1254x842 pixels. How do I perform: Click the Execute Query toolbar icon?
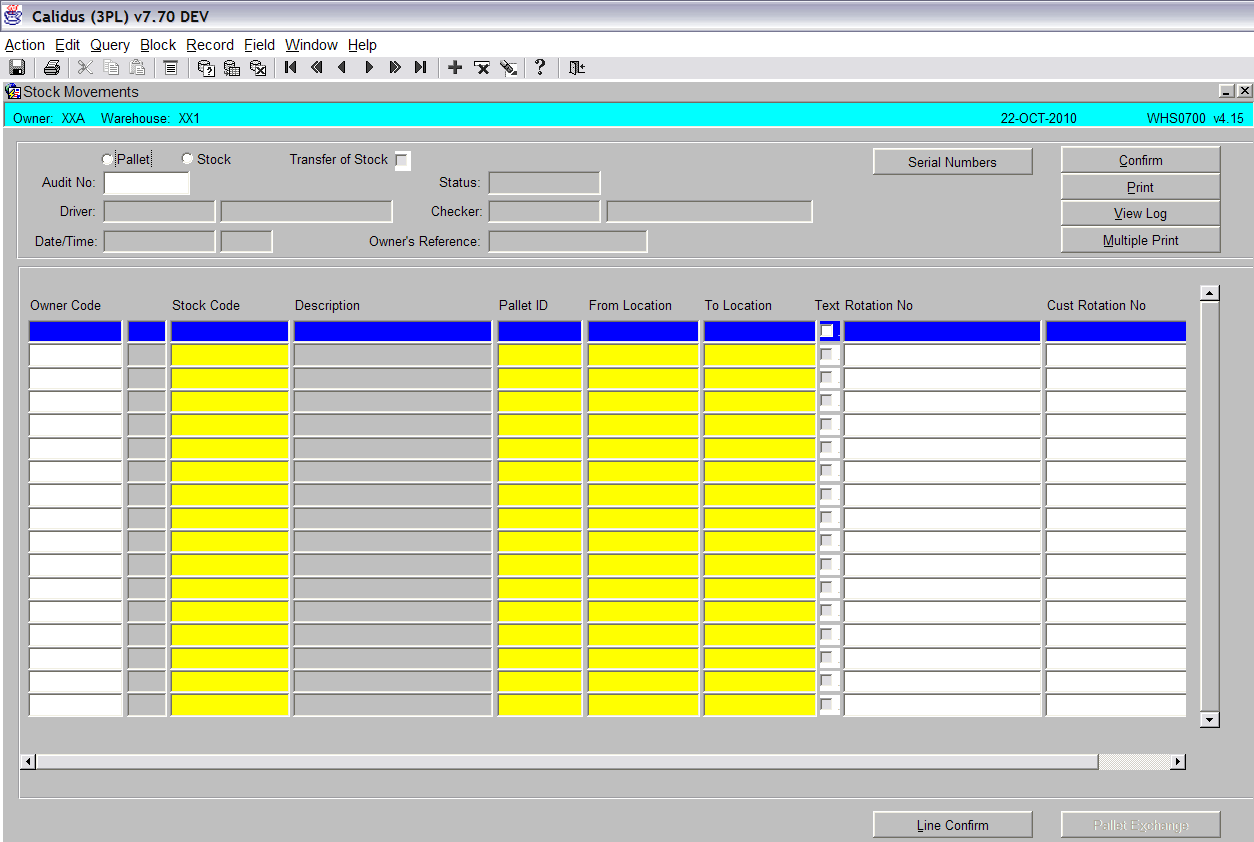pyautogui.click(x=232, y=67)
